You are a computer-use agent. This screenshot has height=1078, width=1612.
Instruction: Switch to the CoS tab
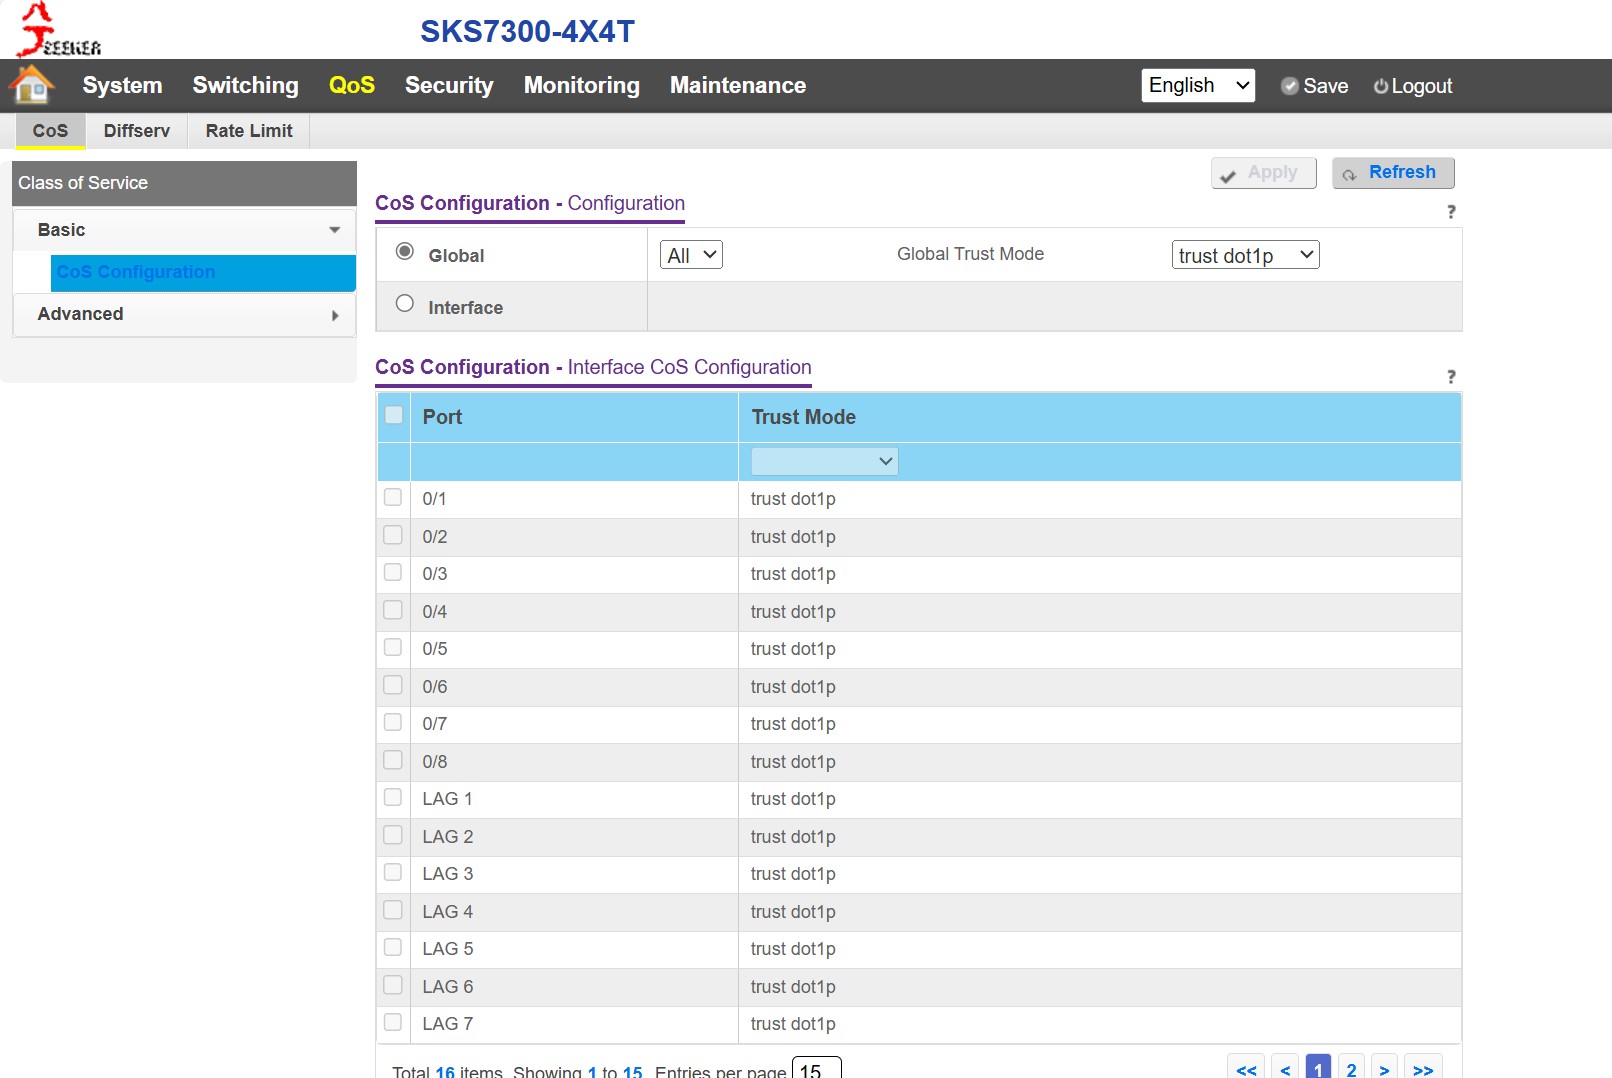coord(50,131)
